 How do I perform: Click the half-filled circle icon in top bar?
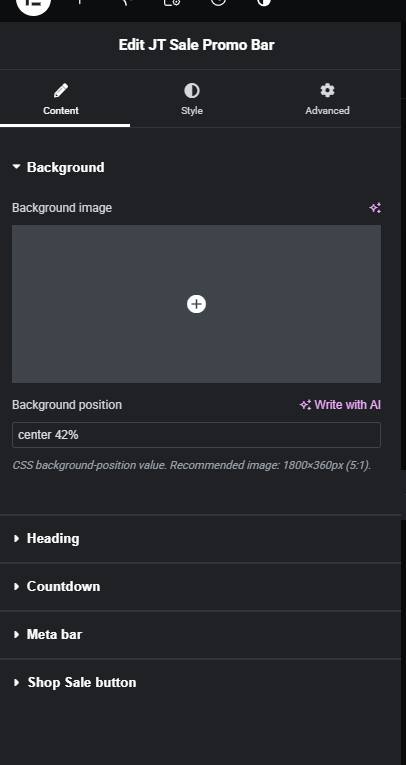pyautogui.click(x=264, y=2)
